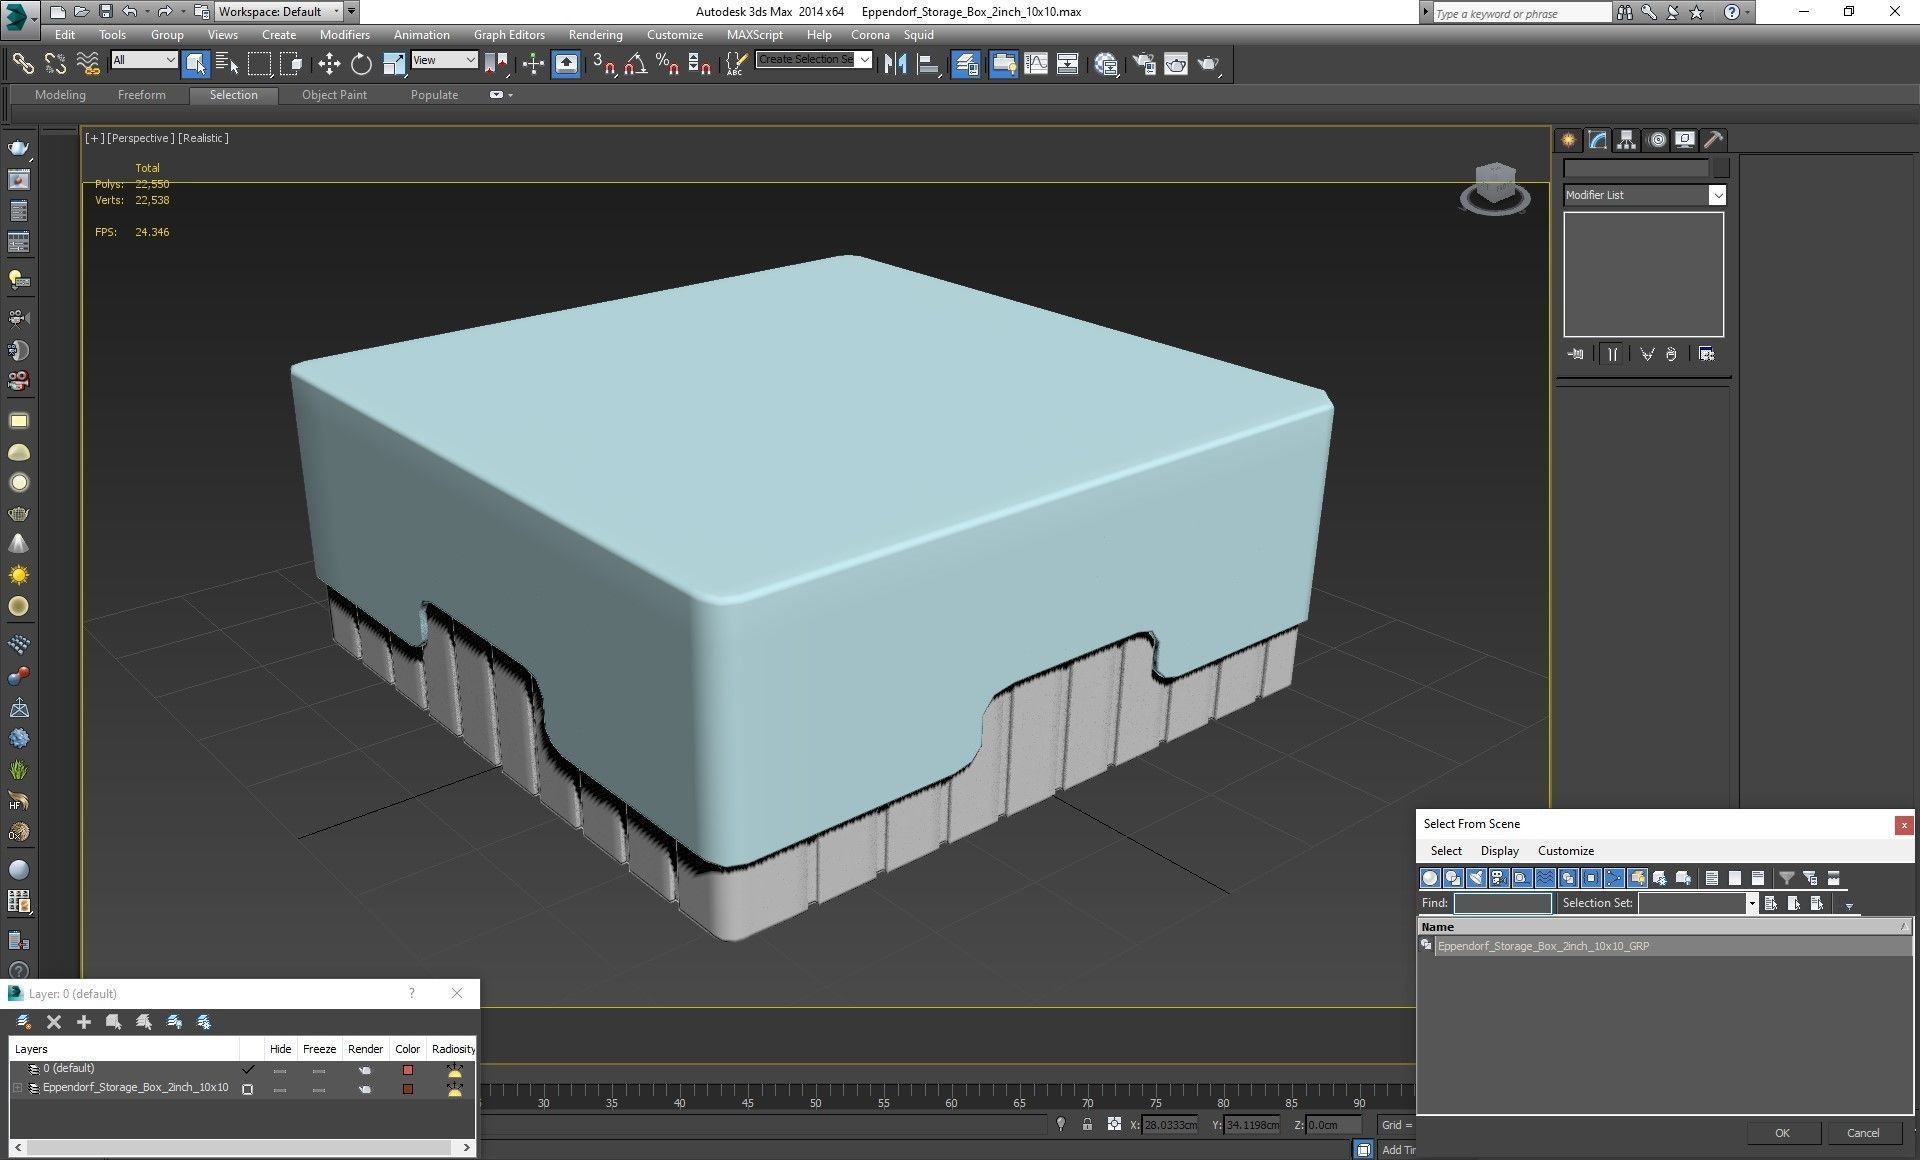The image size is (1920, 1160).
Task: Open the Graph Editors menu
Action: pos(509,34)
